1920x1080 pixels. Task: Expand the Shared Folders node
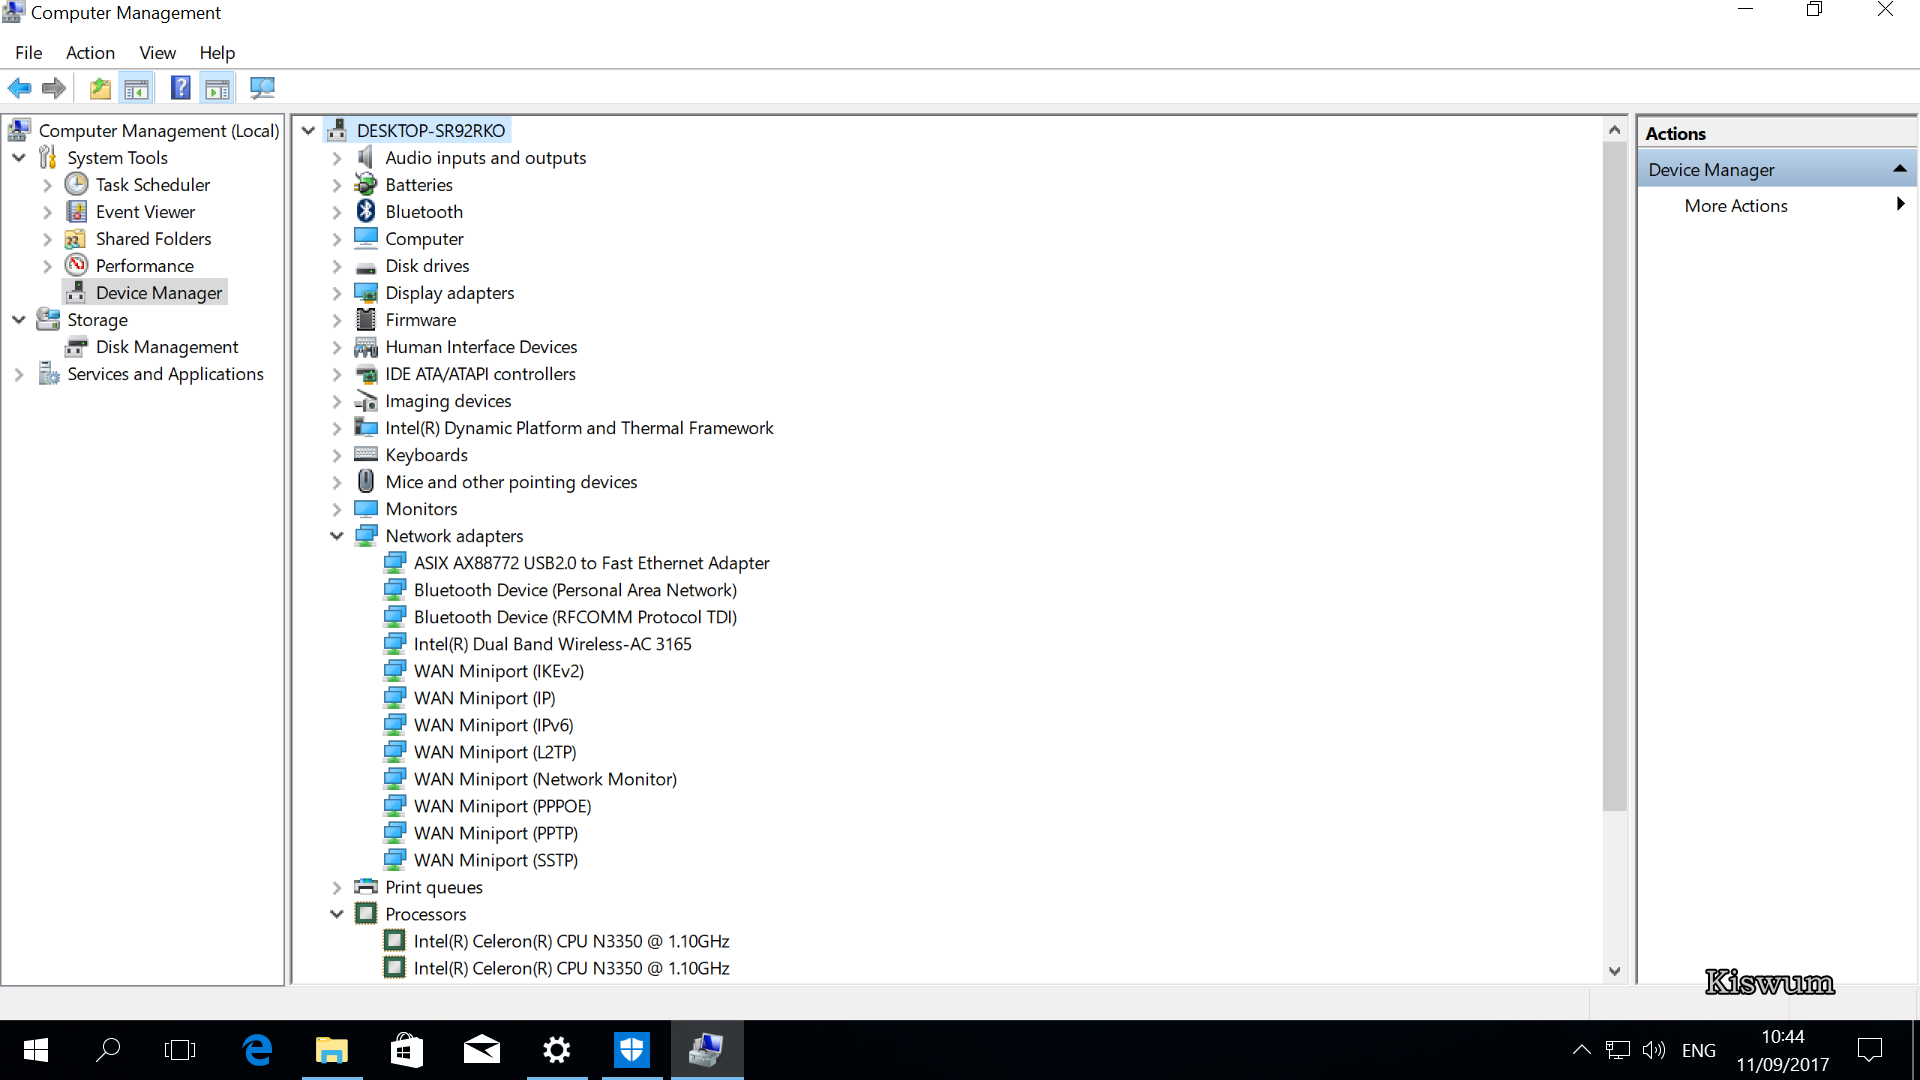click(x=47, y=239)
